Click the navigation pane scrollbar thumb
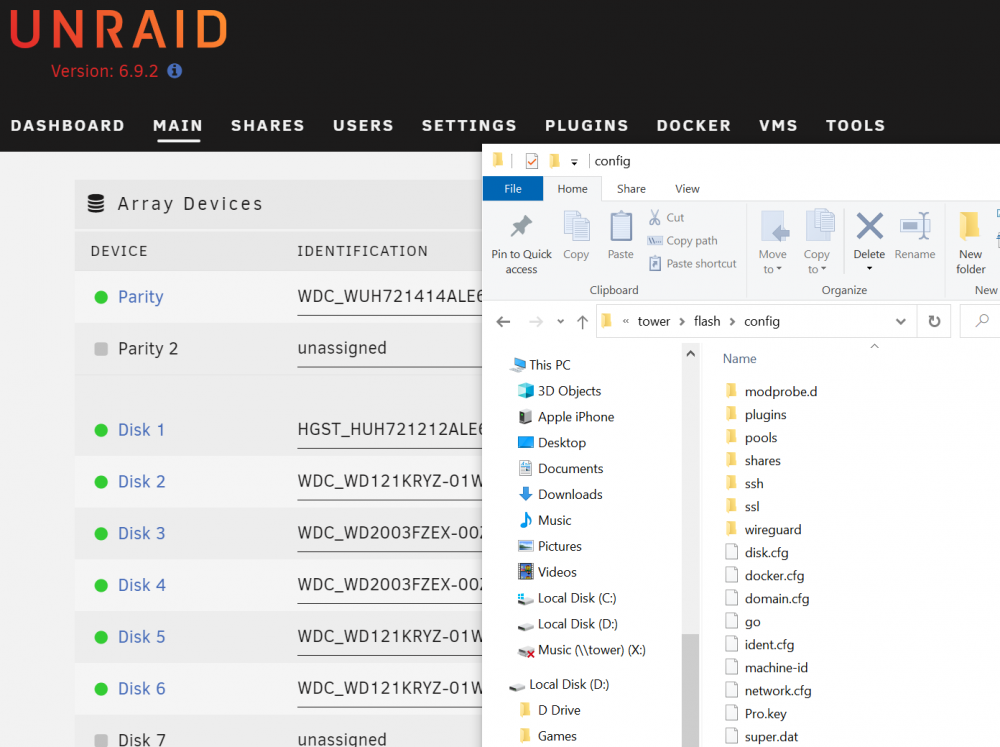 tap(690, 690)
